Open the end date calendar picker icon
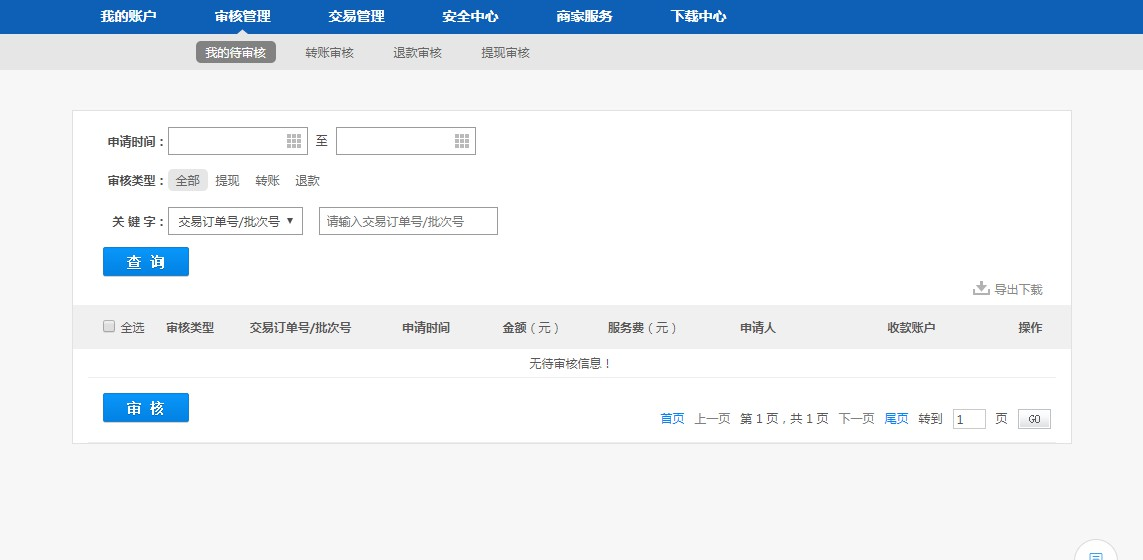The width and height of the screenshot is (1143, 560). tap(462, 141)
